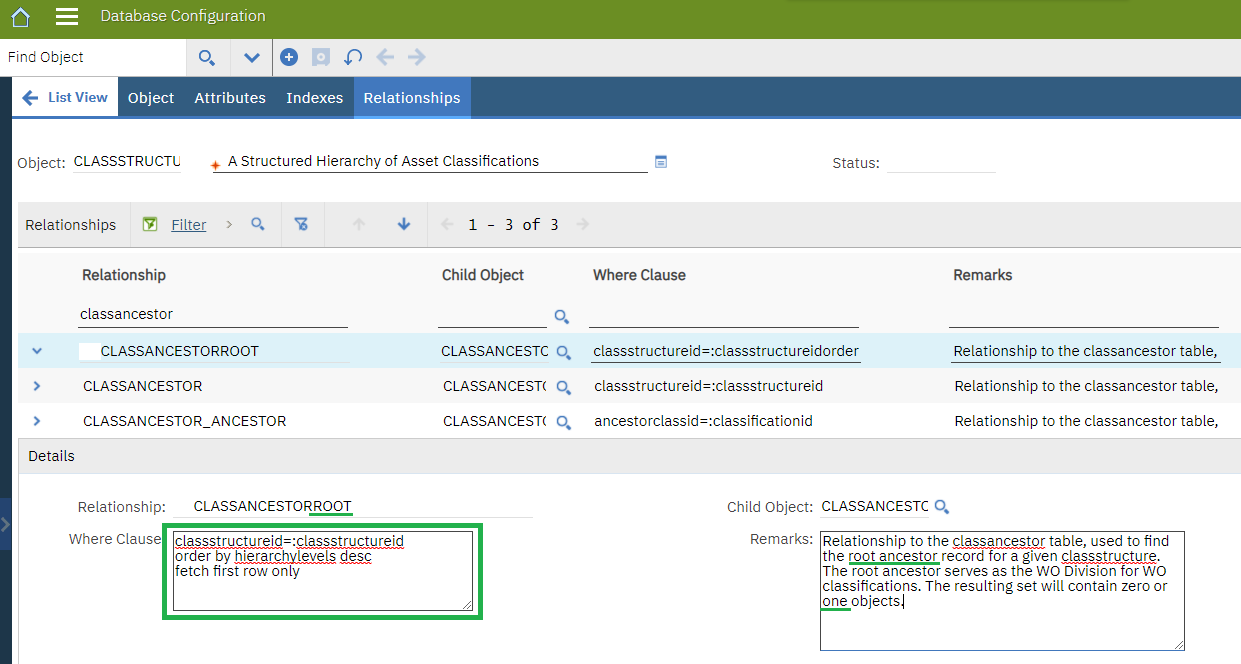1241x664 pixels.
Task: Open the navigation hamburger menu
Action: click(x=66, y=16)
